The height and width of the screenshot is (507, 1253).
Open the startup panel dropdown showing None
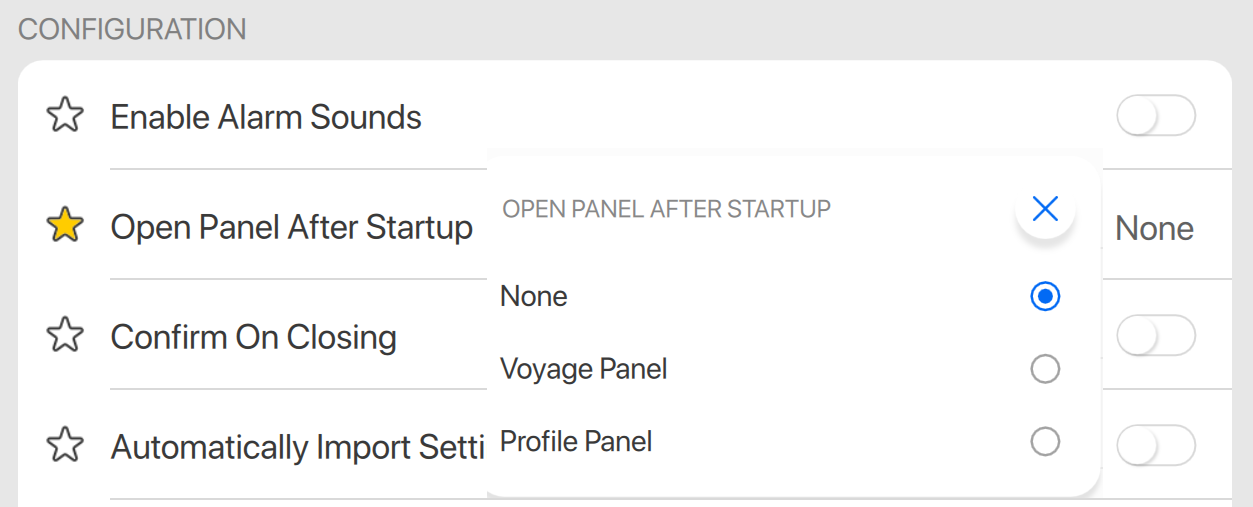click(x=1154, y=228)
